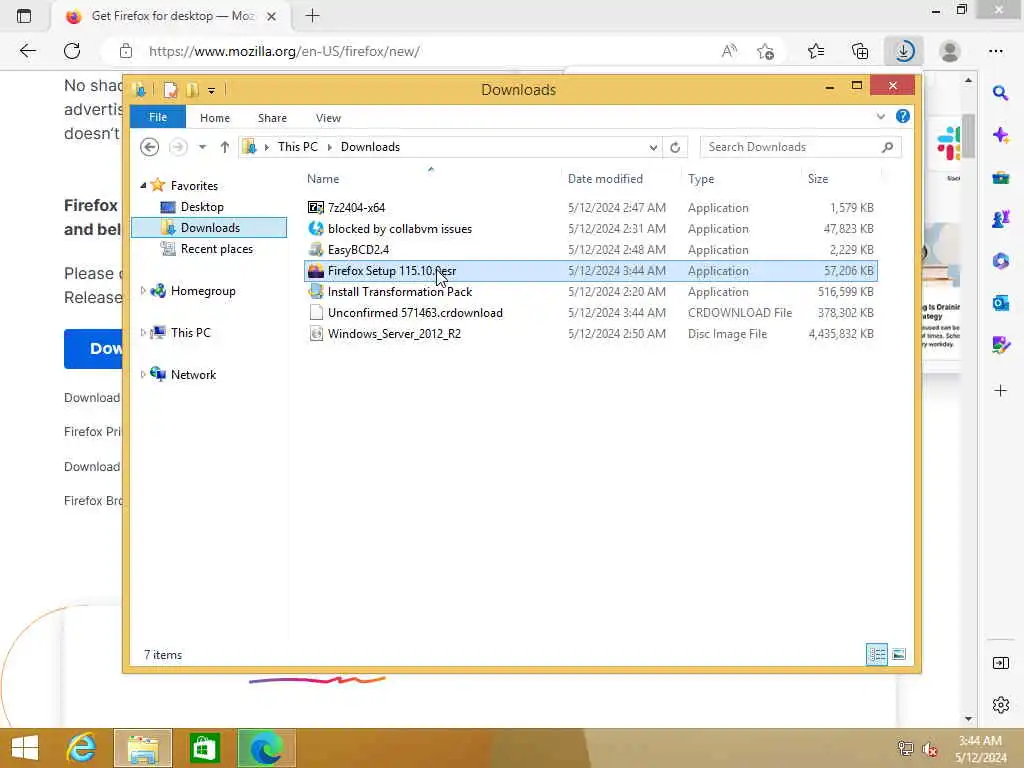Screen dimensions: 1024x768
Task: Expand the Network tree node
Action: pos(143,374)
